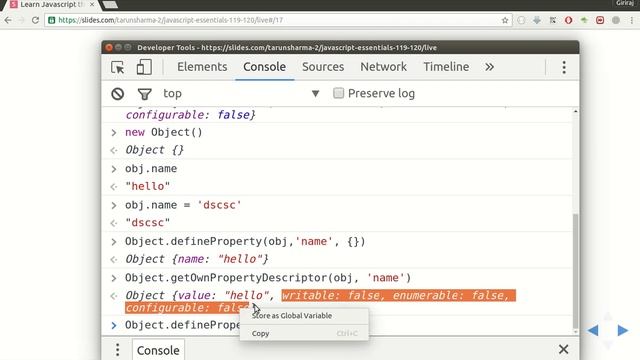Image resolution: width=640 pixels, height=360 pixels.
Task: Click the 'Object {}' result line
Action: (154, 150)
